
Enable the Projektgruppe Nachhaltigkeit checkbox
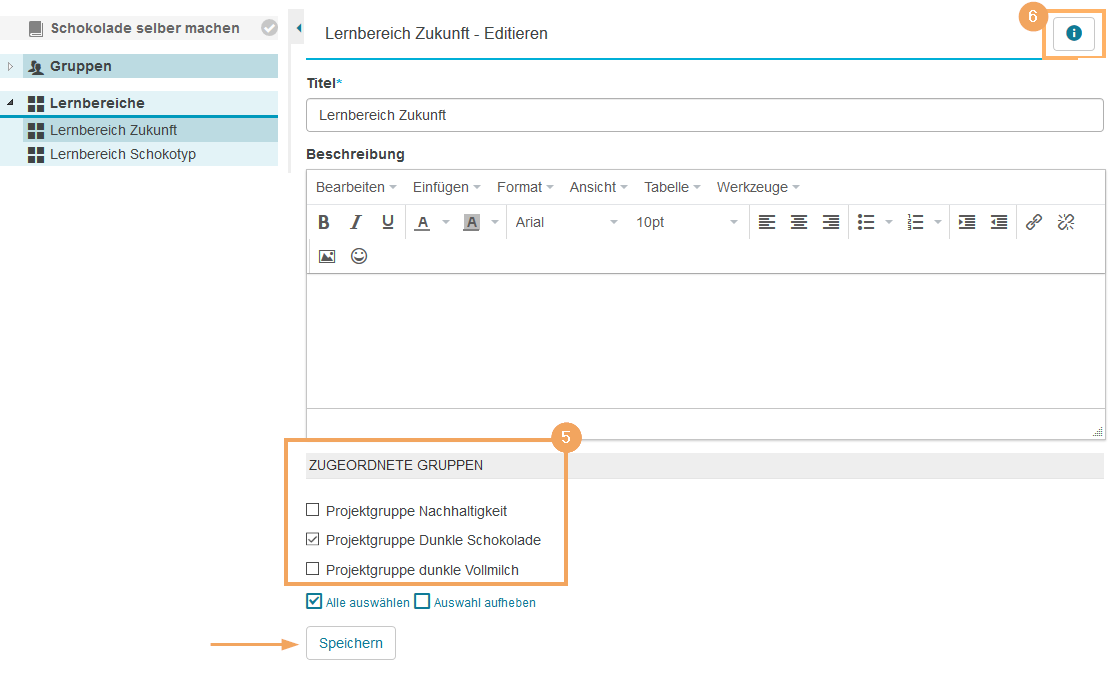point(313,510)
